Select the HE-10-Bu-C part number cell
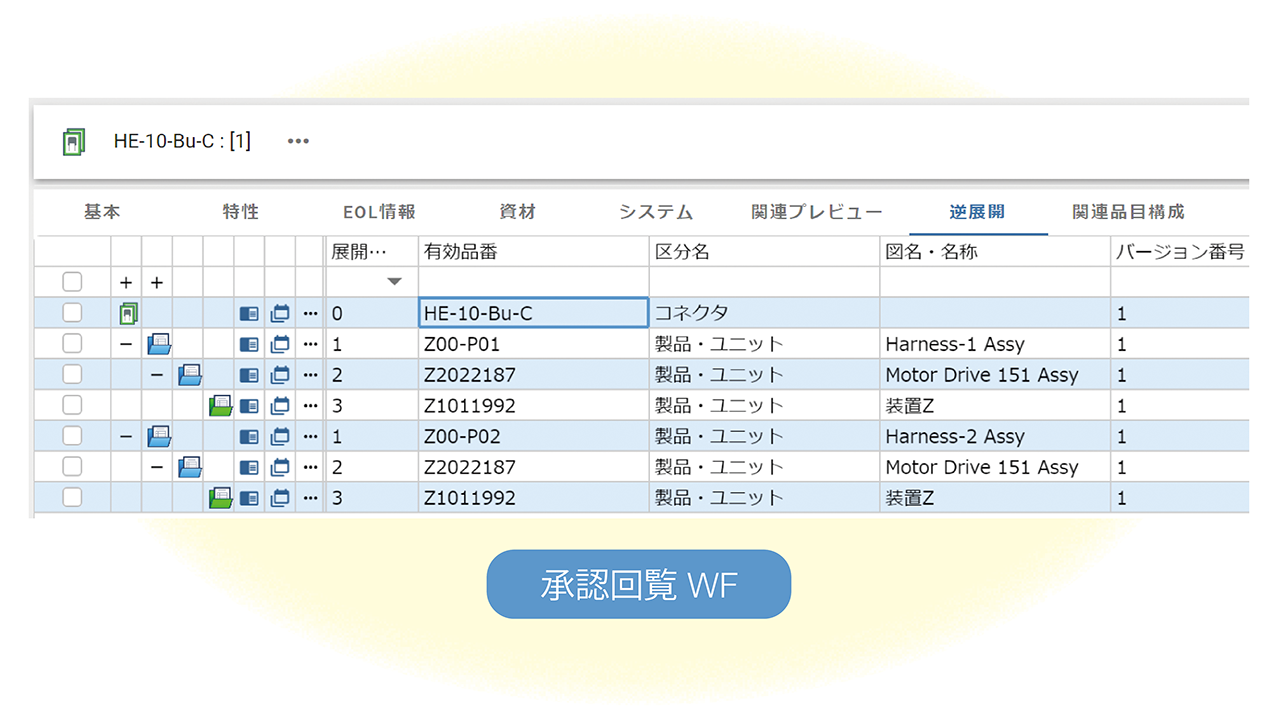The height and width of the screenshot is (719, 1280). 533,314
